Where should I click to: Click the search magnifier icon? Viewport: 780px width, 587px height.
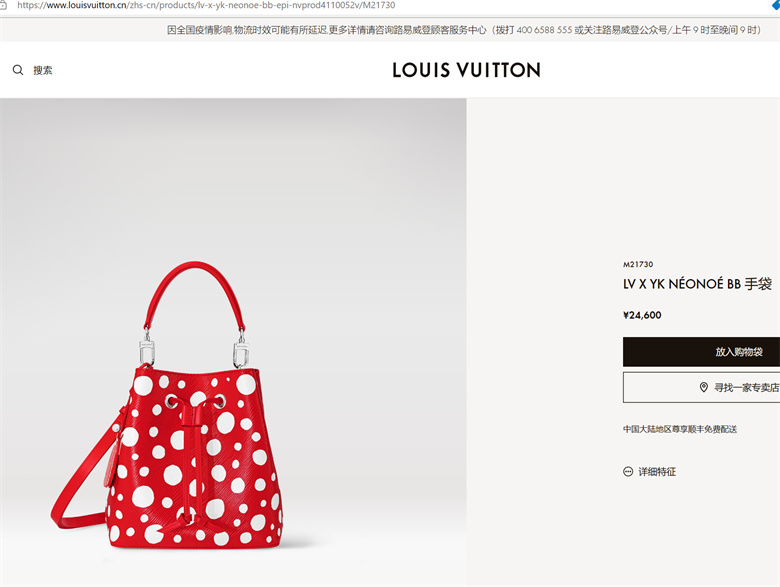pos(18,70)
